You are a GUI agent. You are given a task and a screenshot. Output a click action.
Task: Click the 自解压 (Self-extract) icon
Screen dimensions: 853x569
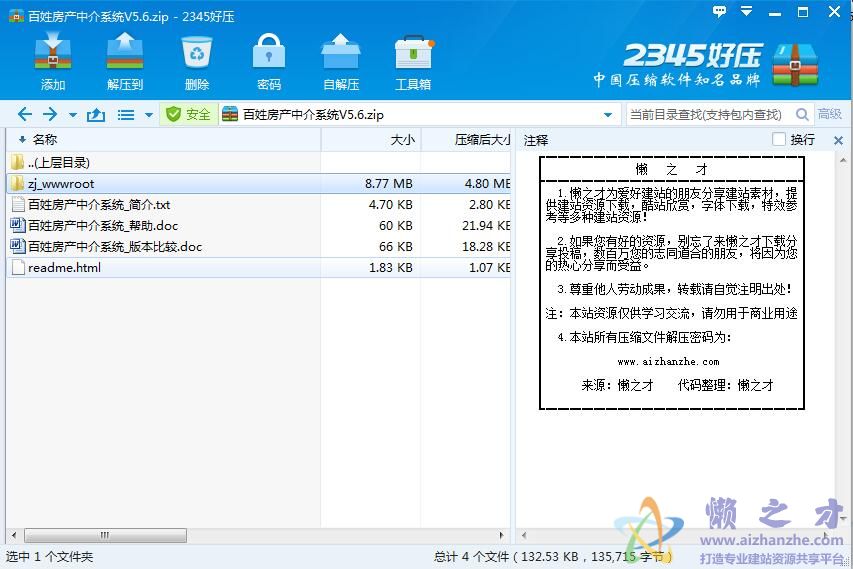pyautogui.click(x=341, y=61)
